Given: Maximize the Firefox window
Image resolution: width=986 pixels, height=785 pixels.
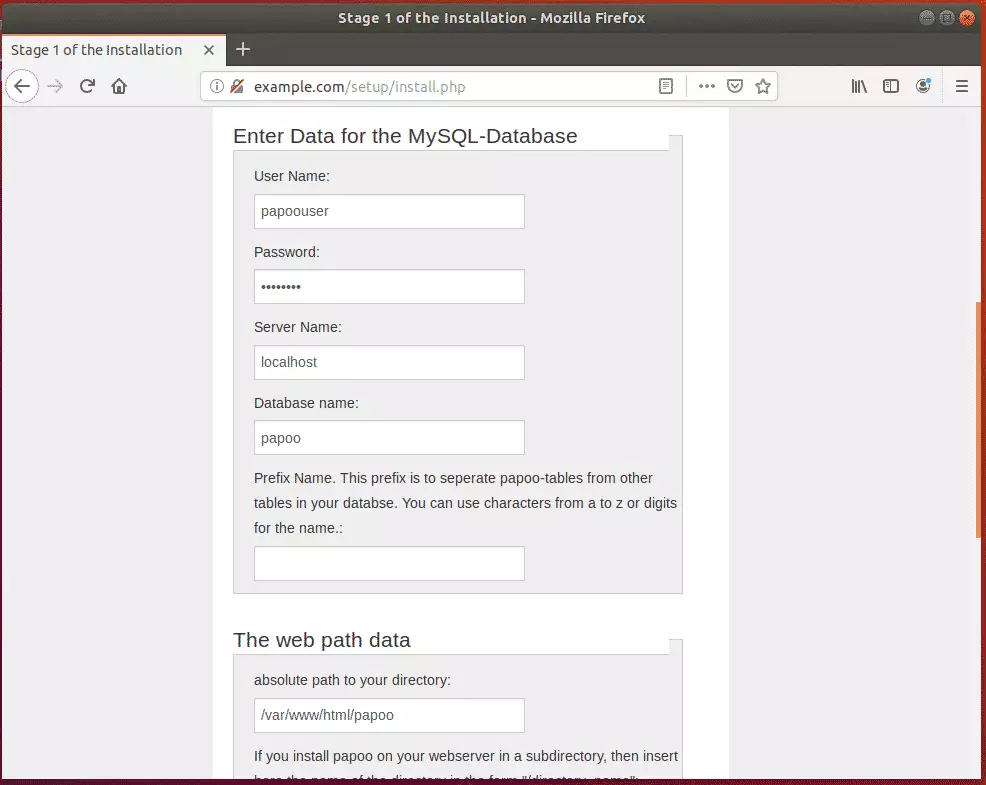Looking at the screenshot, I should (946, 18).
